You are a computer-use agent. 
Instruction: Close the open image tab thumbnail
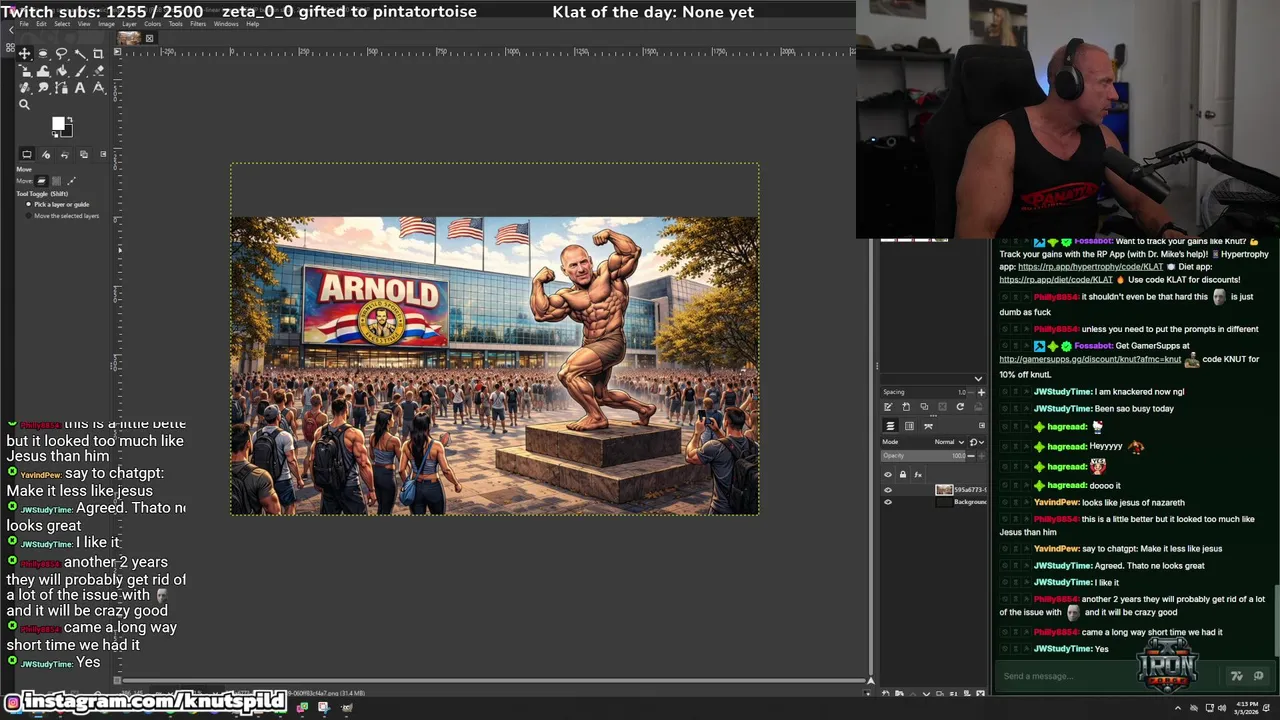coord(149,38)
